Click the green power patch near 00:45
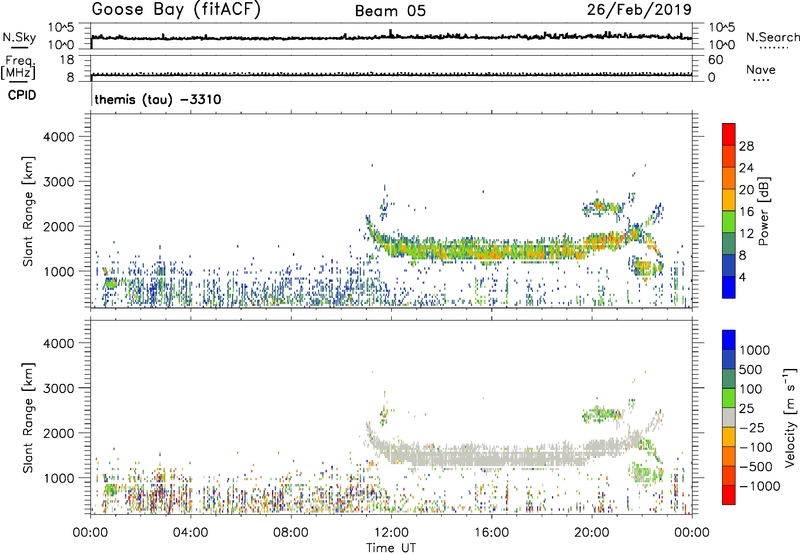Image resolution: width=800 pixels, height=554 pixels. pos(110,283)
